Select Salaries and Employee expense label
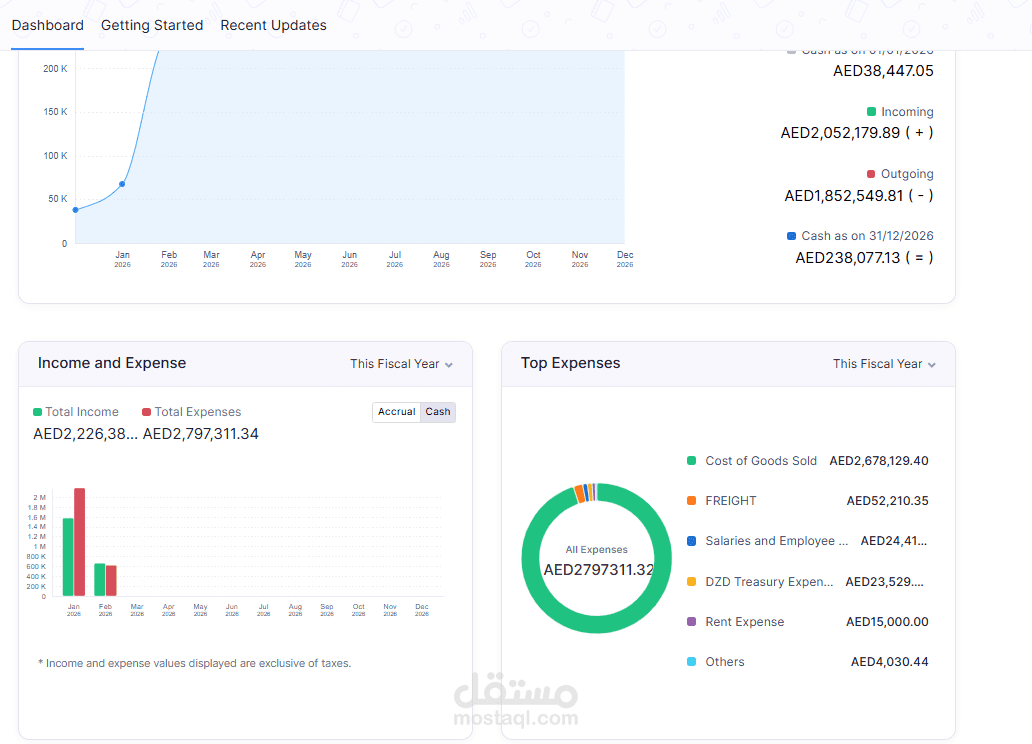Image resolution: width=1032 pixels, height=744 pixels. click(x=777, y=541)
